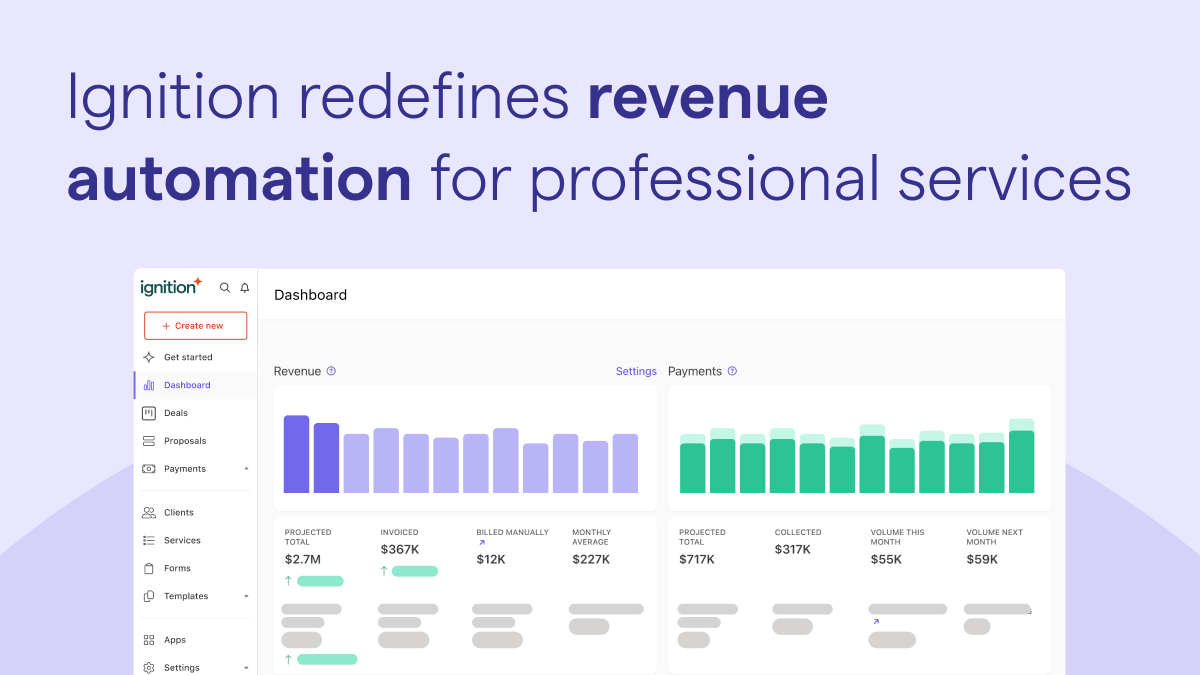Click the Get started sparkle icon
The height and width of the screenshot is (675, 1200).
pos(149,357)
